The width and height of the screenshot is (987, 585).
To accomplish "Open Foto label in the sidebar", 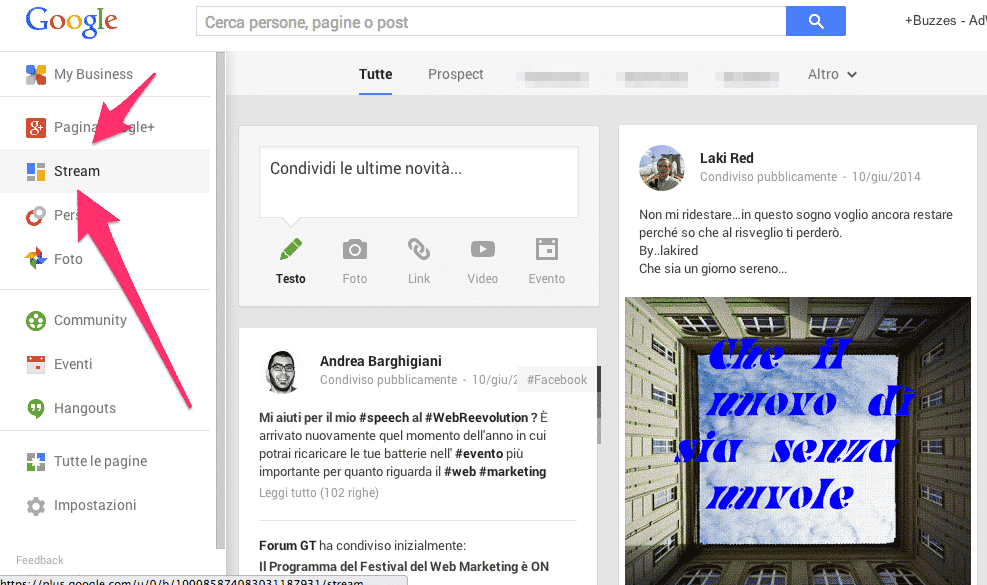I will click(x=68, y=259).
